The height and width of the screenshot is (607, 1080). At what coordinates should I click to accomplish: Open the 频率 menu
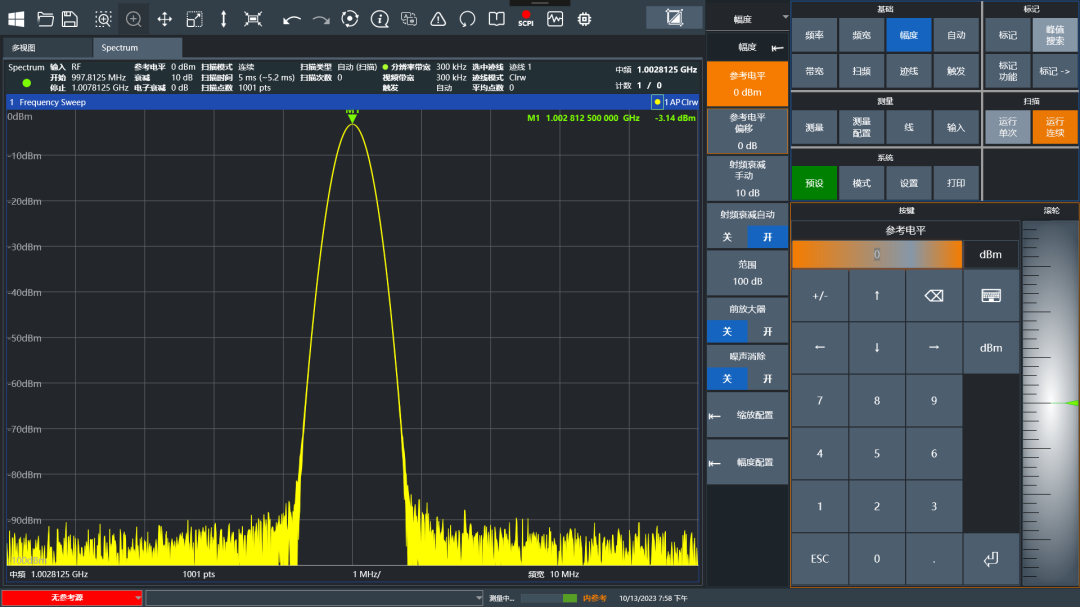pyautogui.click(x=814, y=35)
